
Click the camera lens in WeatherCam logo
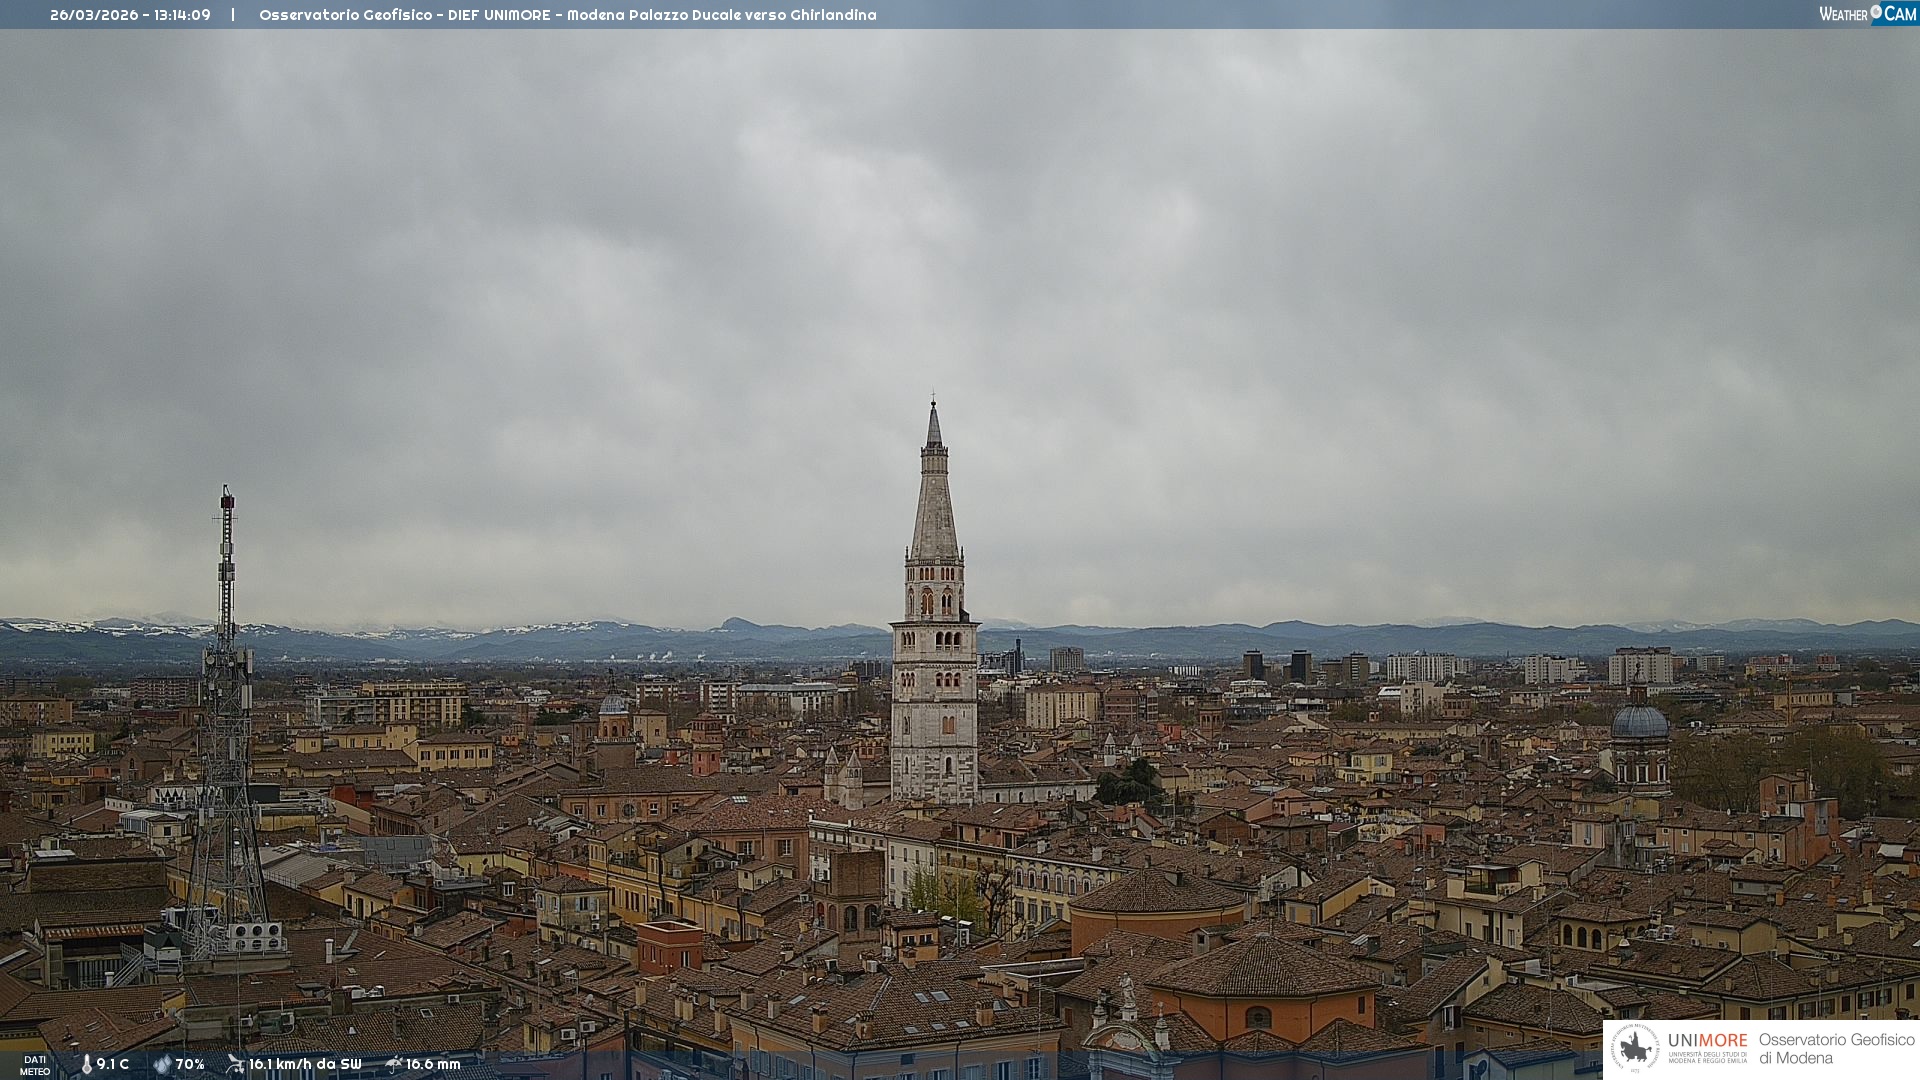pos(1876,11)
